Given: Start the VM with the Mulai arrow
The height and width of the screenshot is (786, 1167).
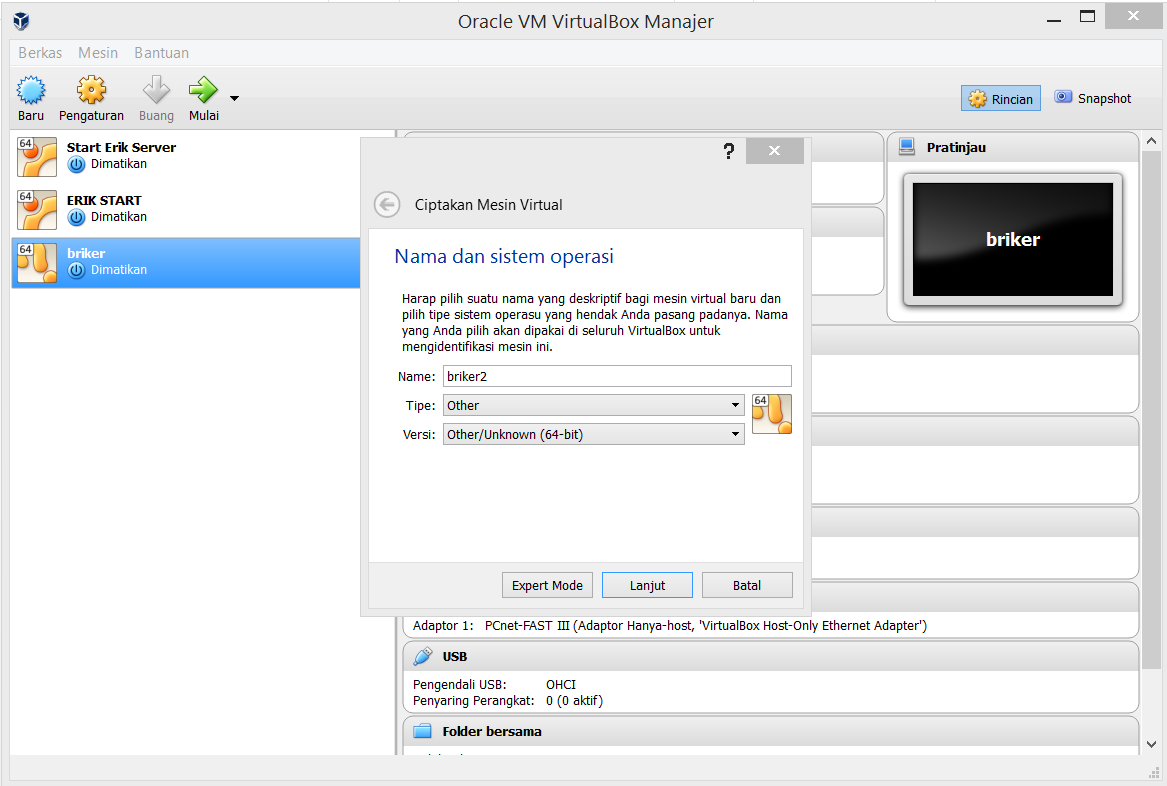Looking at the screenshot, I should point(203,90).
